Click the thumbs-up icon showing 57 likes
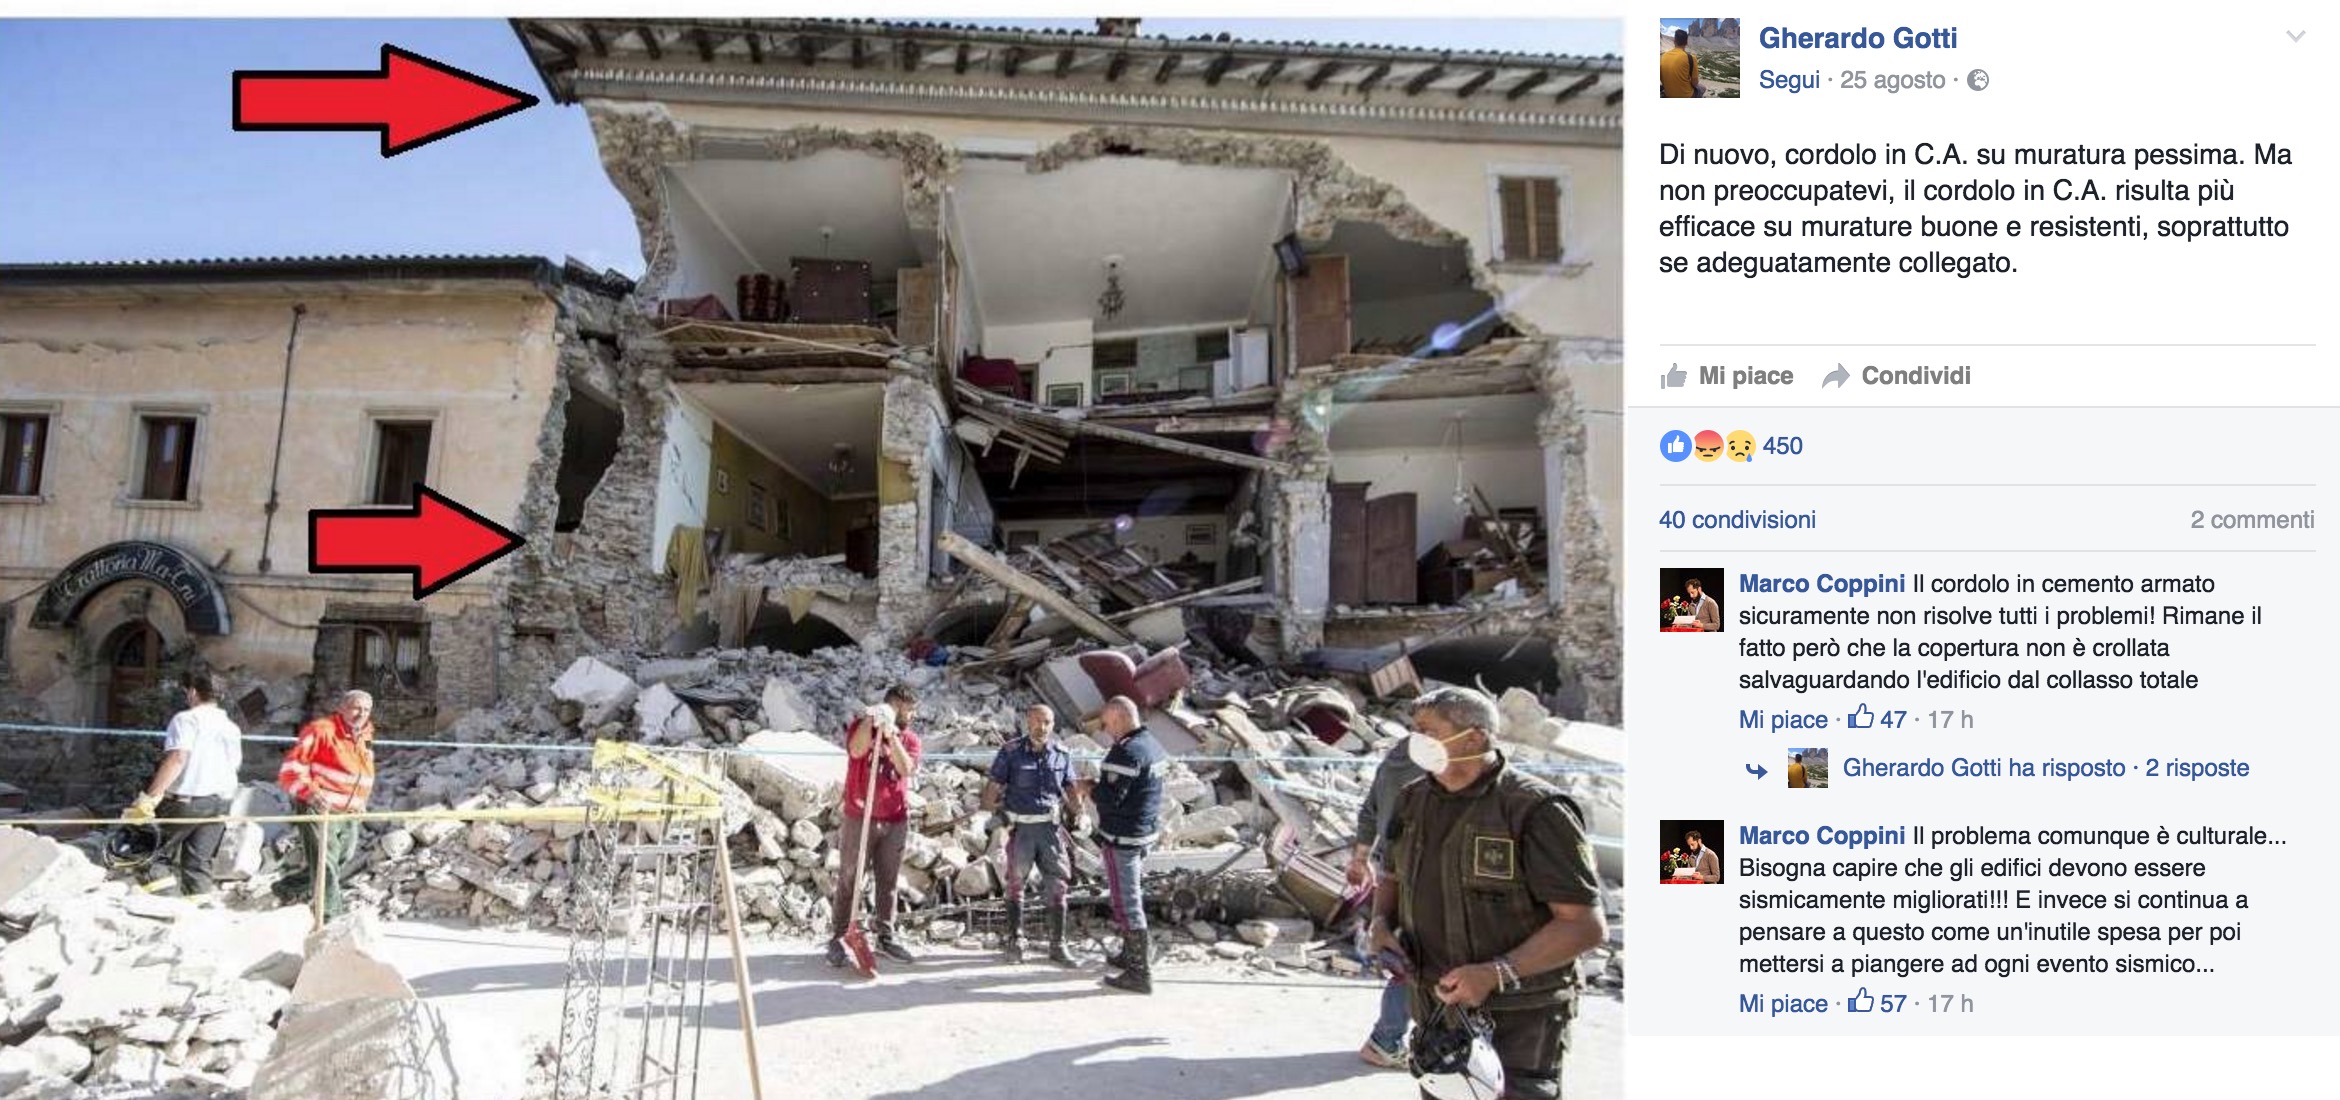This screenshot has height=1100, width=2340. [1860, 1000]
